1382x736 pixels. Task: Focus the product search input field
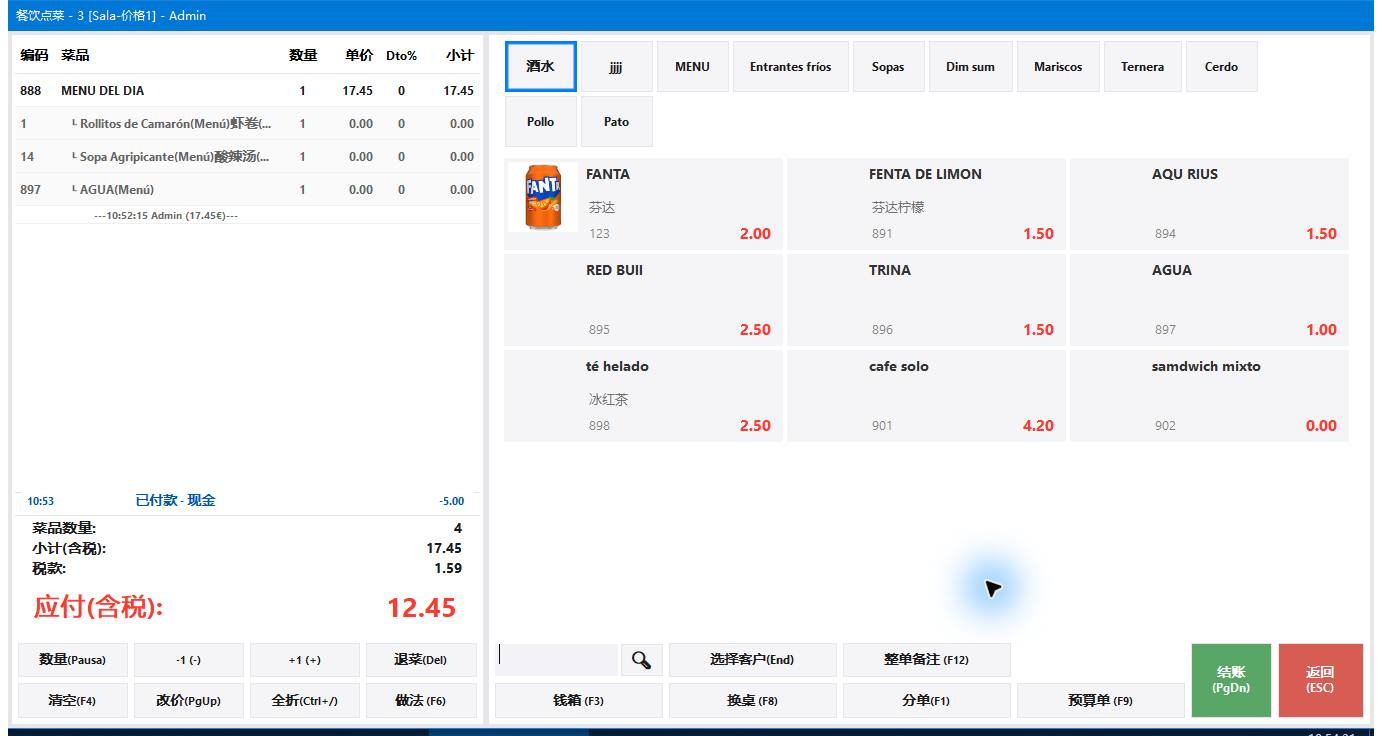pos(557,660)
